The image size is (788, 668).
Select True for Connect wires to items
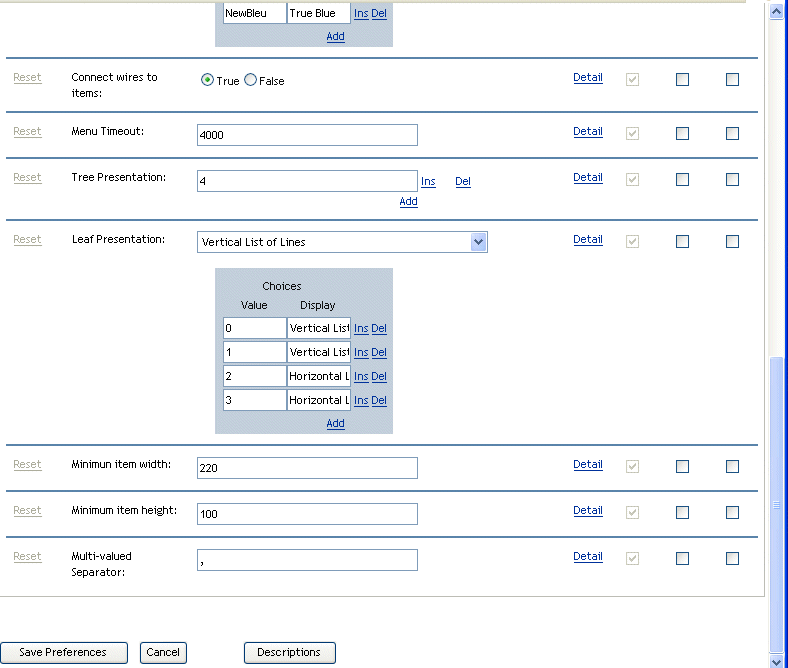pyautogui.click(x=208, y=80)
